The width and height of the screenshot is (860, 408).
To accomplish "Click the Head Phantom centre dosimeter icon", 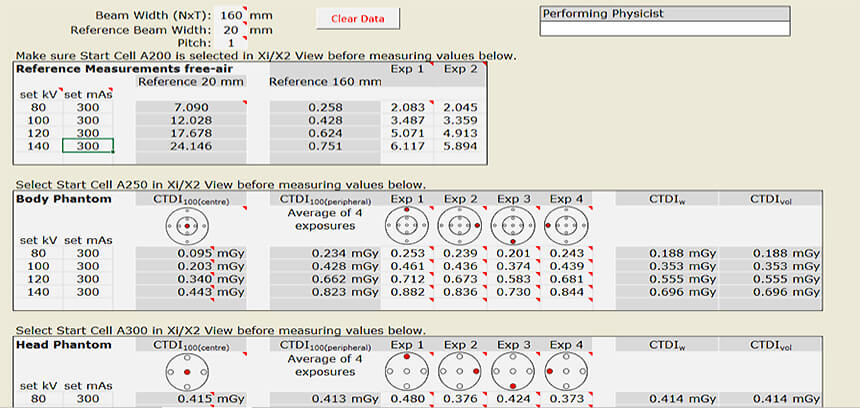I will coord(185,372).
